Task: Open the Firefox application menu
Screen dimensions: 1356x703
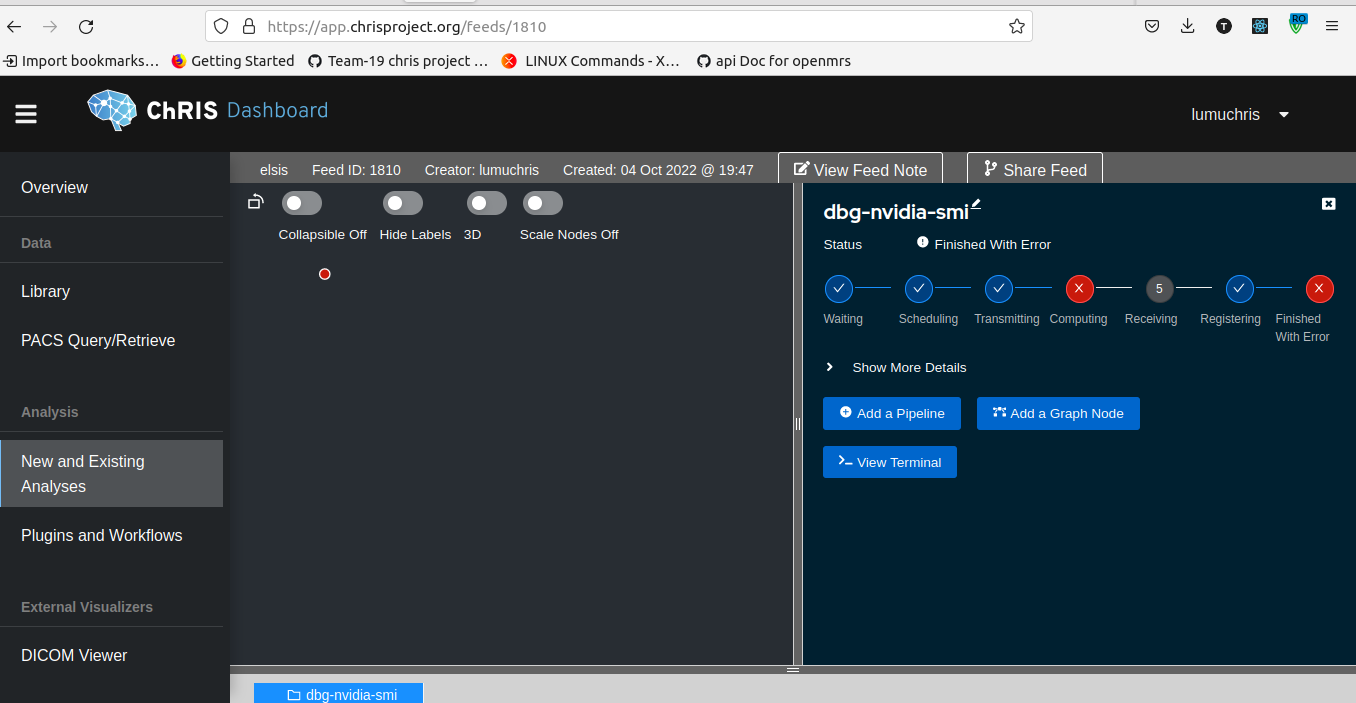Action: (x=1332, y=26)
